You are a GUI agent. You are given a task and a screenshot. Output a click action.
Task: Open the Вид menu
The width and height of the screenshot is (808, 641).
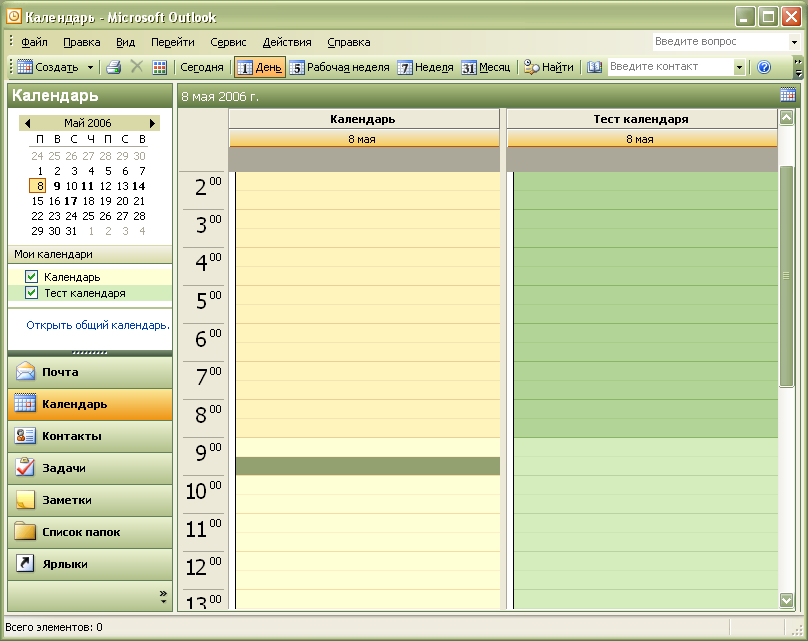[x=125, y=42]
